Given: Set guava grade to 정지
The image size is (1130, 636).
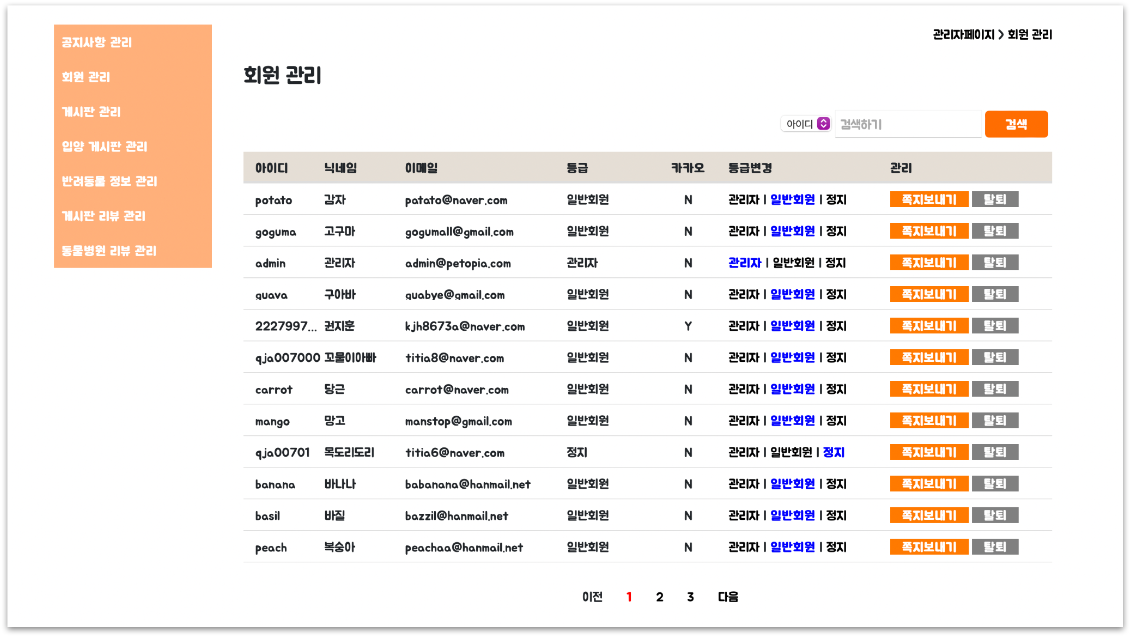Looking at the screenshot, I should 836,295.
